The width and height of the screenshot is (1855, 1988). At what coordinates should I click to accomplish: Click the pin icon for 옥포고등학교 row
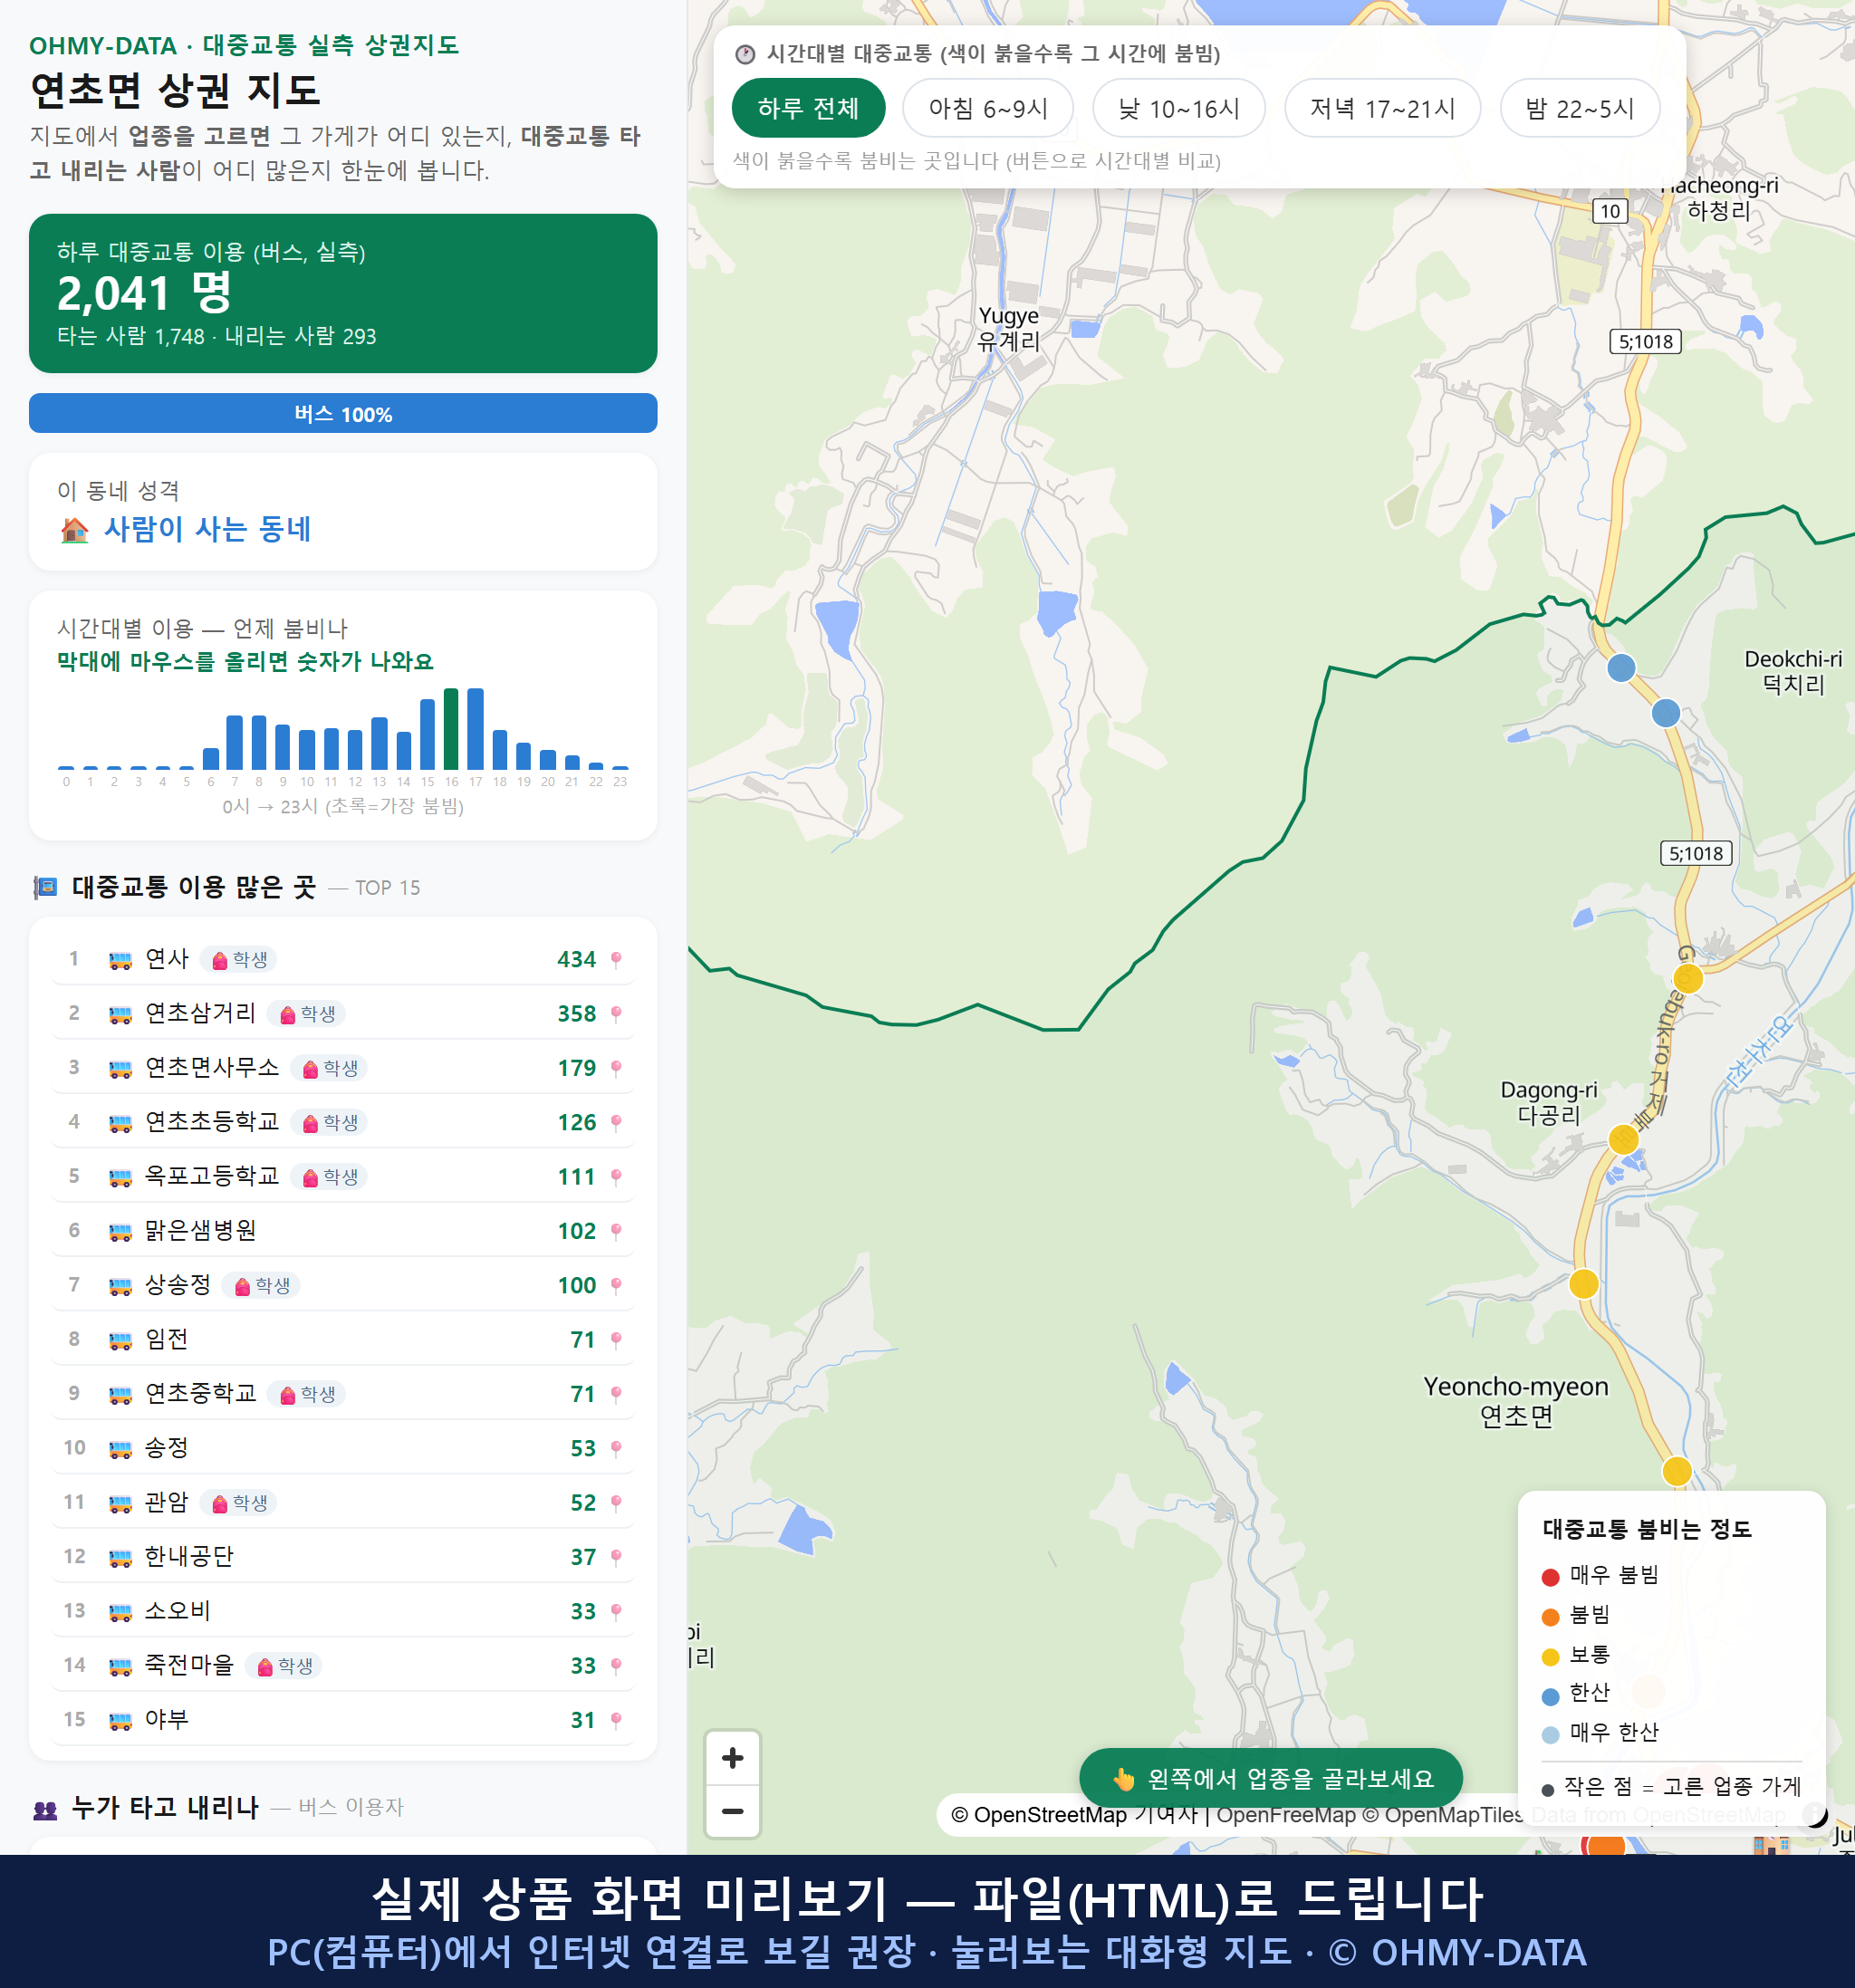point(616,1177)
